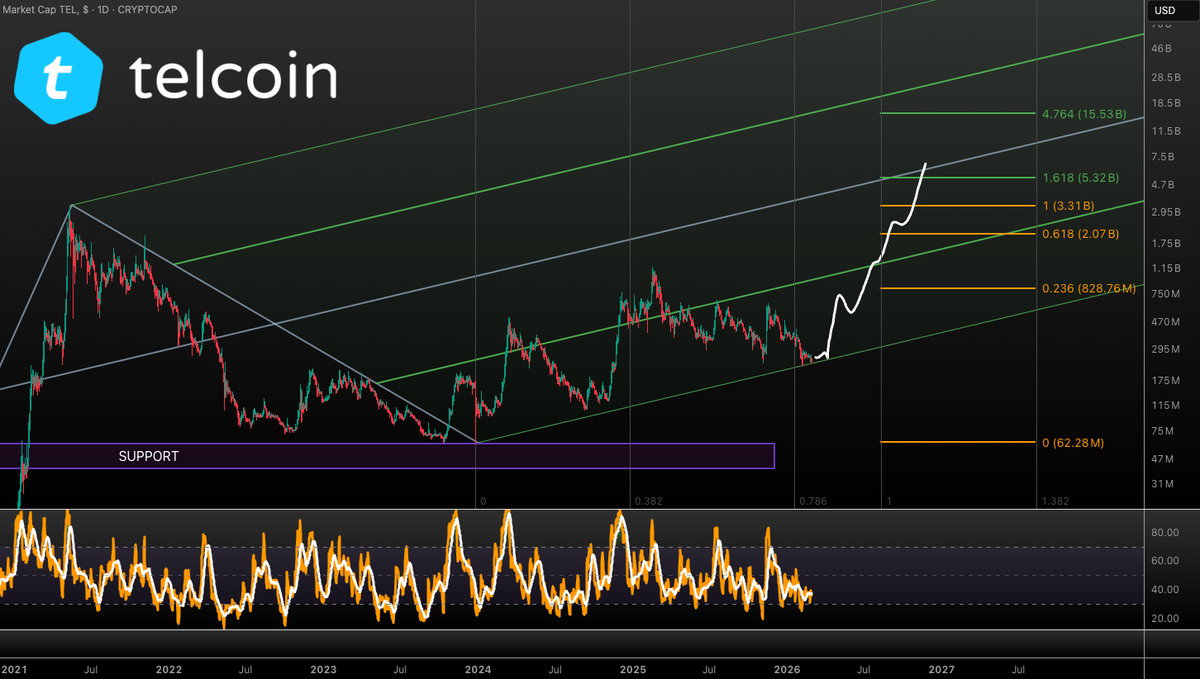
Task: Click the 2025 label on the time axis
Action: coord(634,669)
